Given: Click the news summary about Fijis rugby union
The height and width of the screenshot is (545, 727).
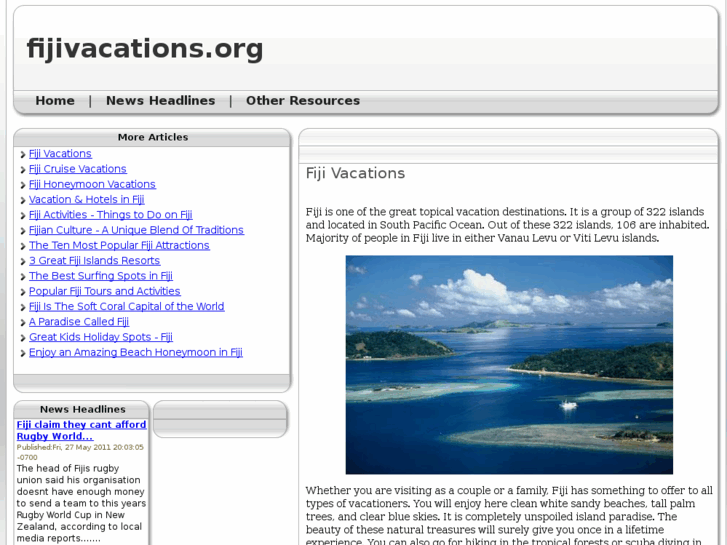Looking at the screenshot, I should tap(81, 503).
